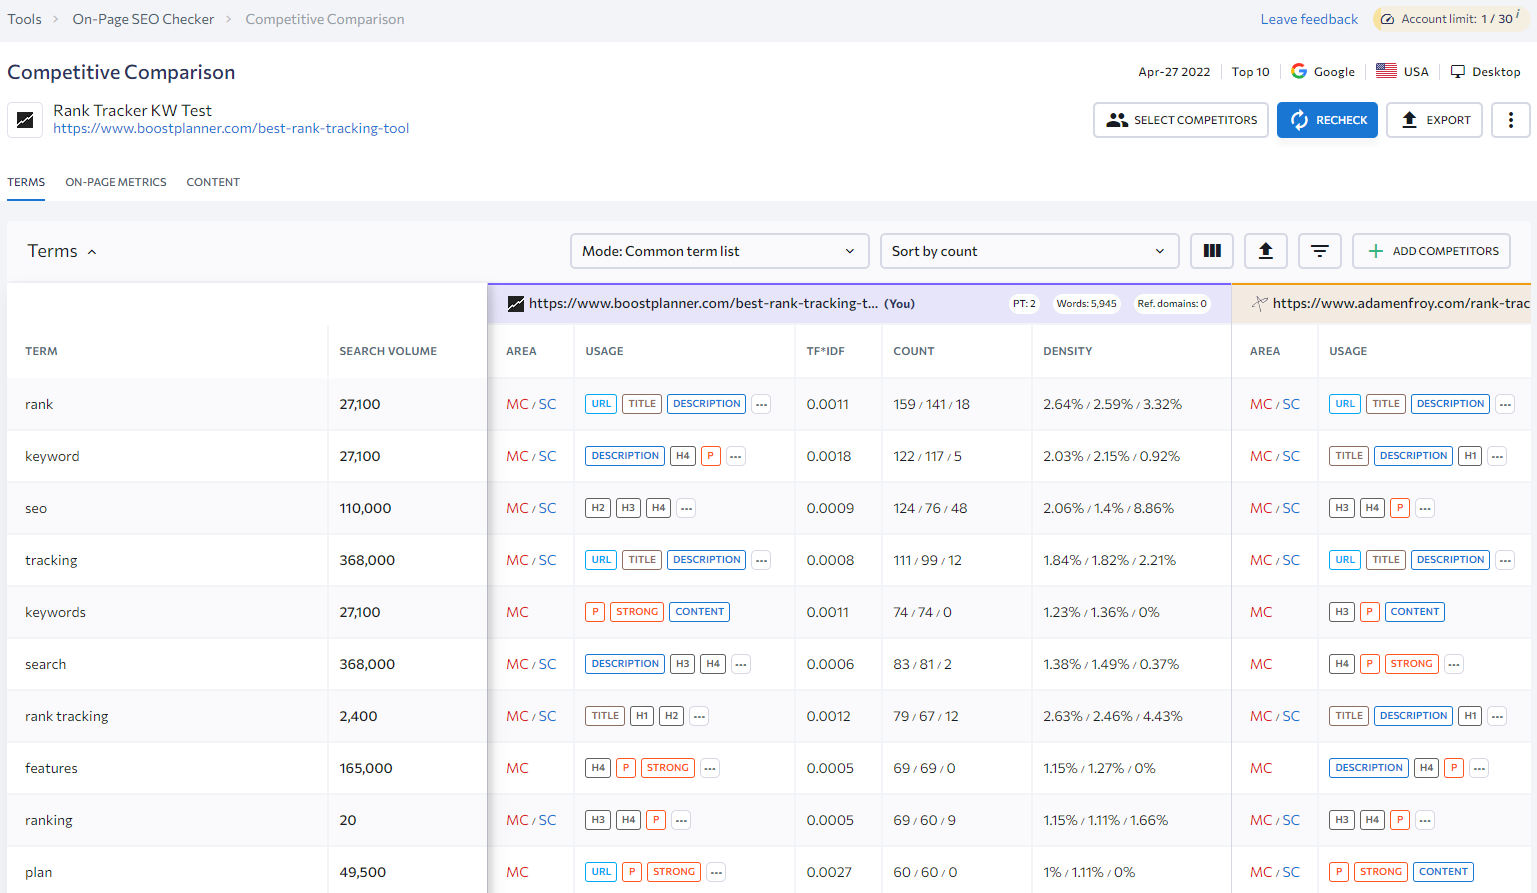Click the account limit gauge icon
This screenshot has height=893, width=1537.
[x=1387, y=19]
